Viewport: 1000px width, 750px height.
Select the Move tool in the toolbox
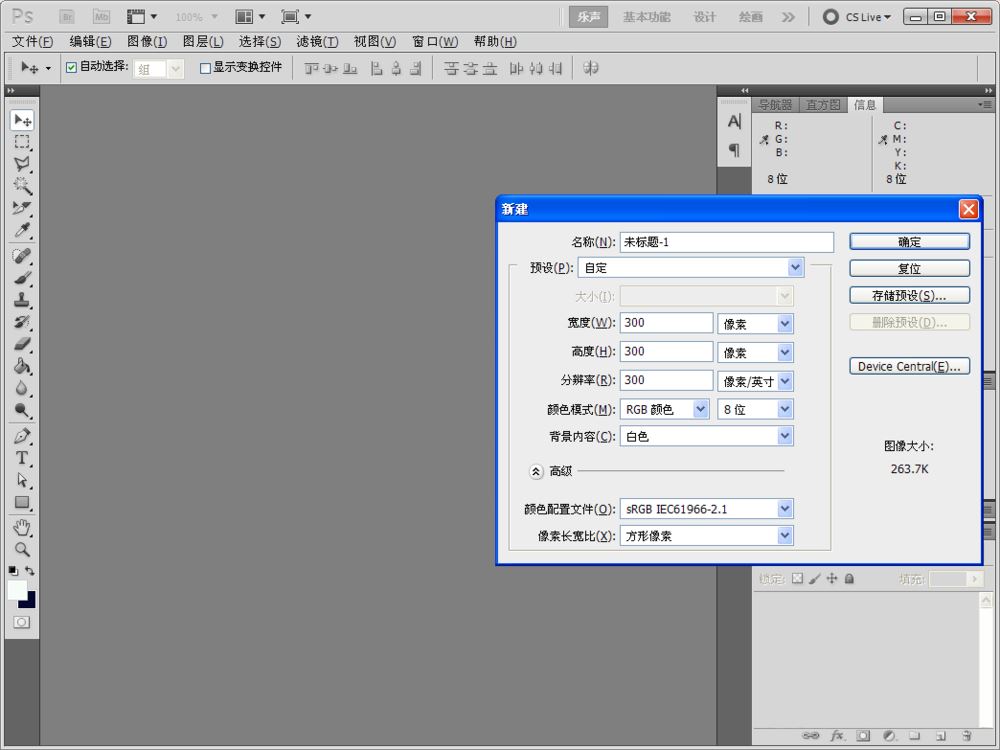click(22, 120)
